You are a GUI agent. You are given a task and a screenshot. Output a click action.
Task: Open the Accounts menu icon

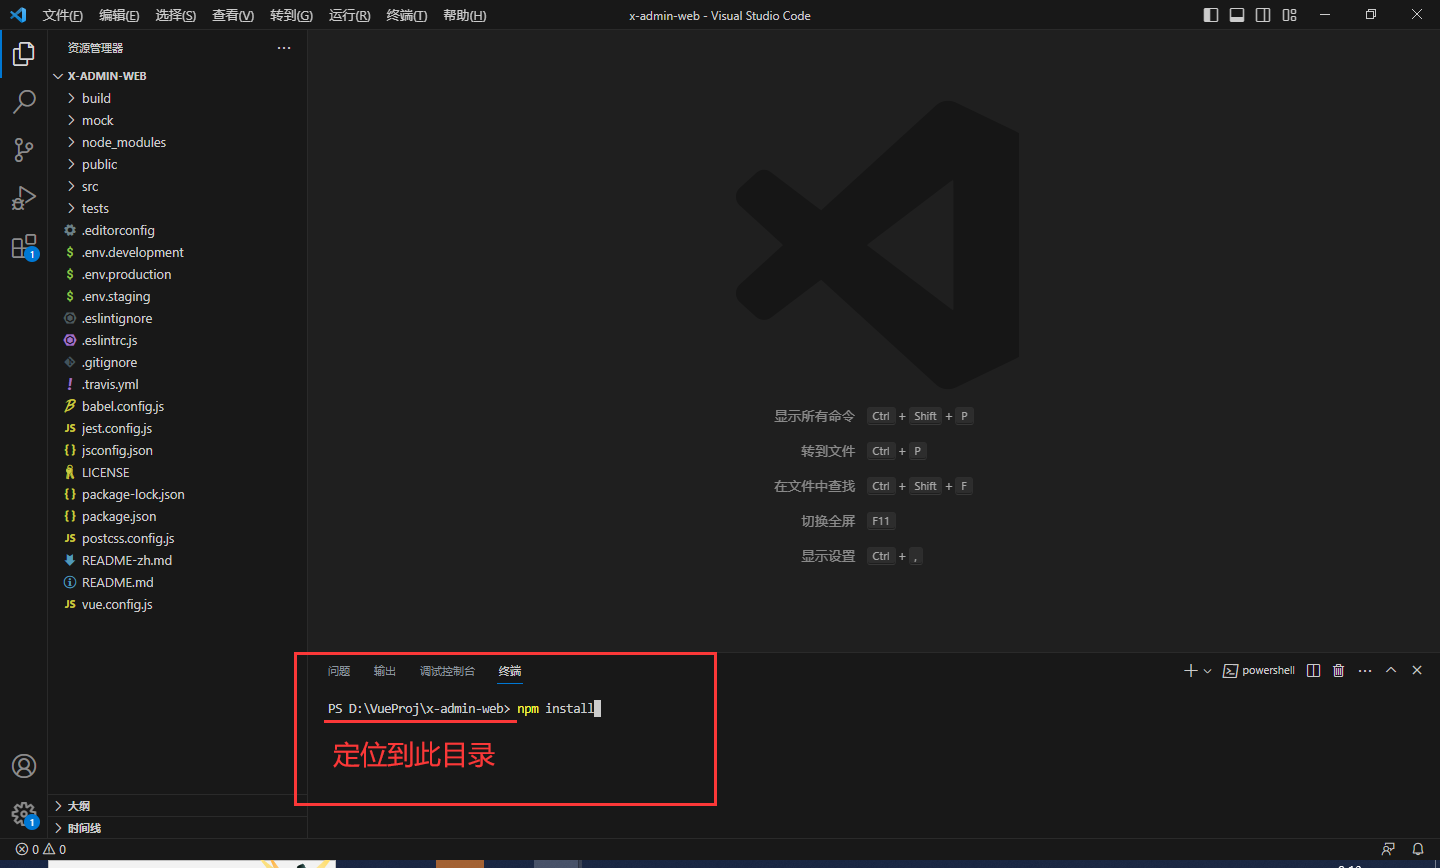(24, 766)
